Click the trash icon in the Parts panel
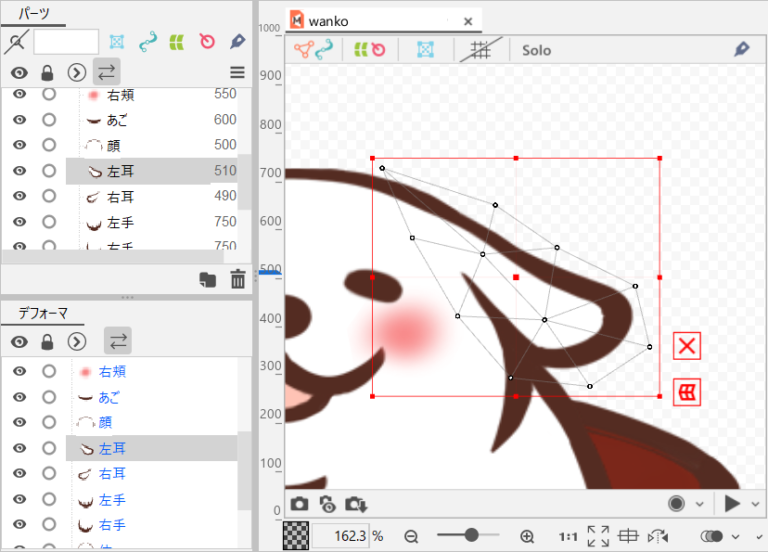768x552 pixels. click(x=238, y=281)
